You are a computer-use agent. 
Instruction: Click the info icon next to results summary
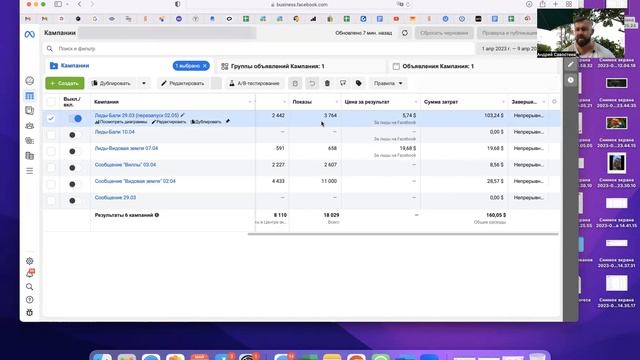click(157, 215)
